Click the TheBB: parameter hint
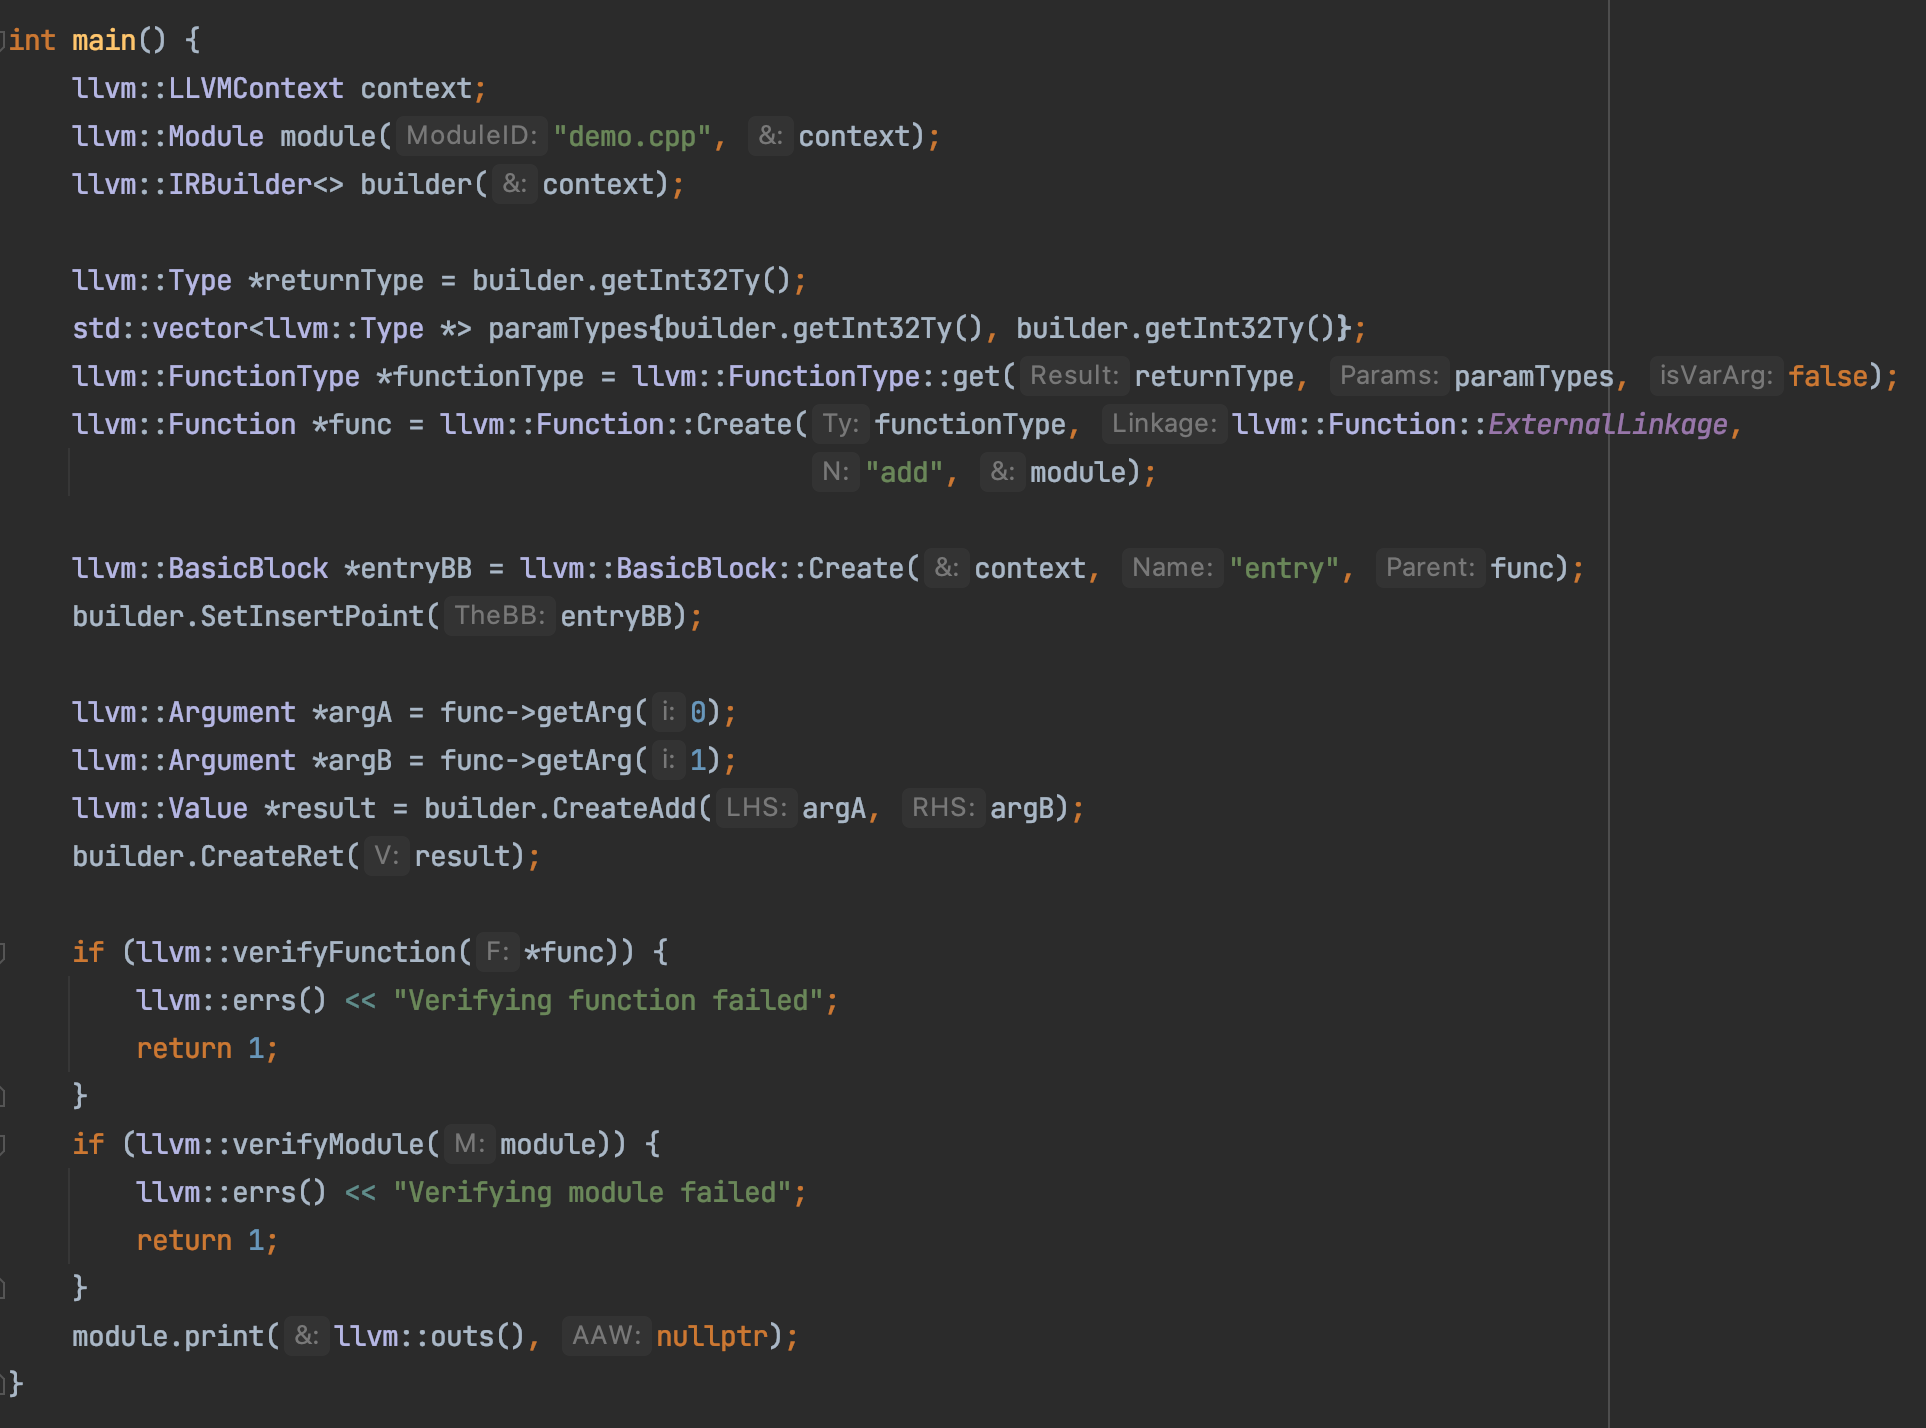This screenshot has height=1428, width=1926. tap(499, 615)
